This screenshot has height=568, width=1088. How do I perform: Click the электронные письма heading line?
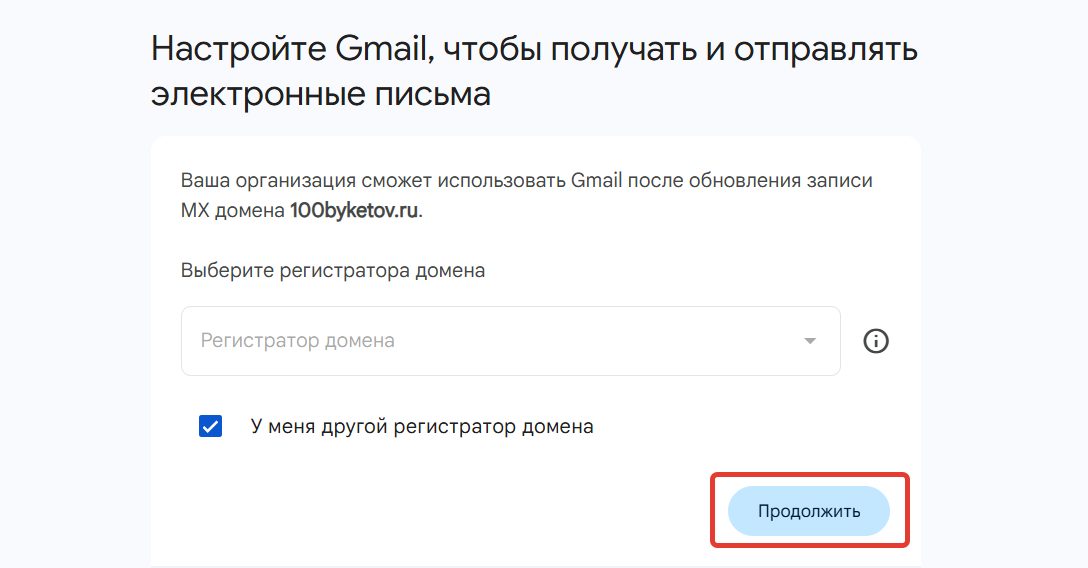321,94
